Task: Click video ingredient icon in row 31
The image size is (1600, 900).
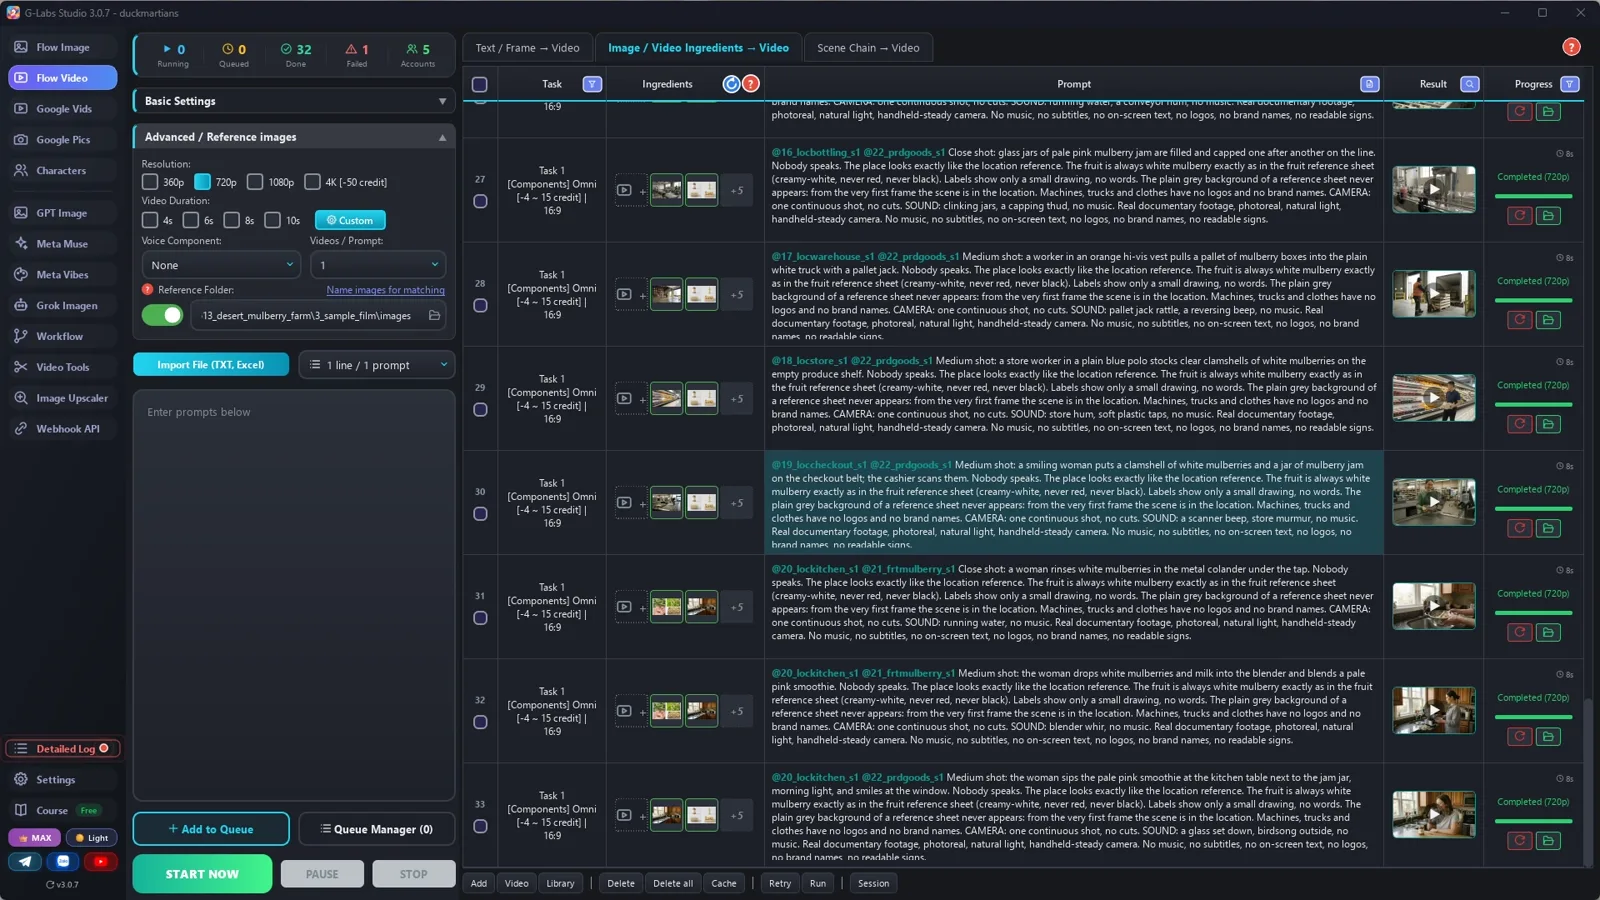Action: [x=624, y=607]
